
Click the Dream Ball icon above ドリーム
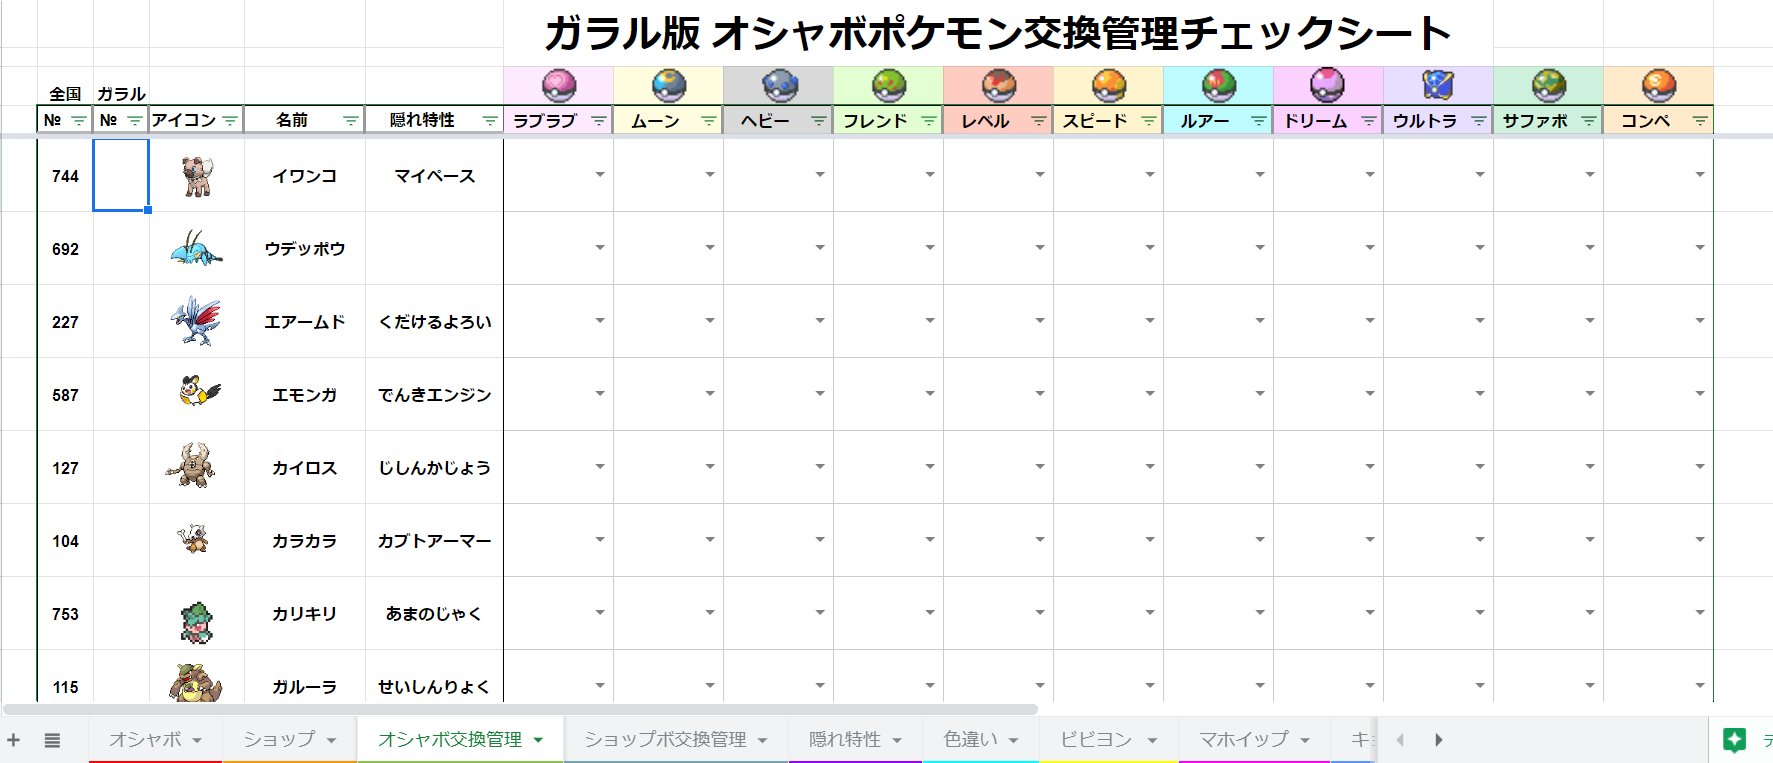pos(1328,85)
